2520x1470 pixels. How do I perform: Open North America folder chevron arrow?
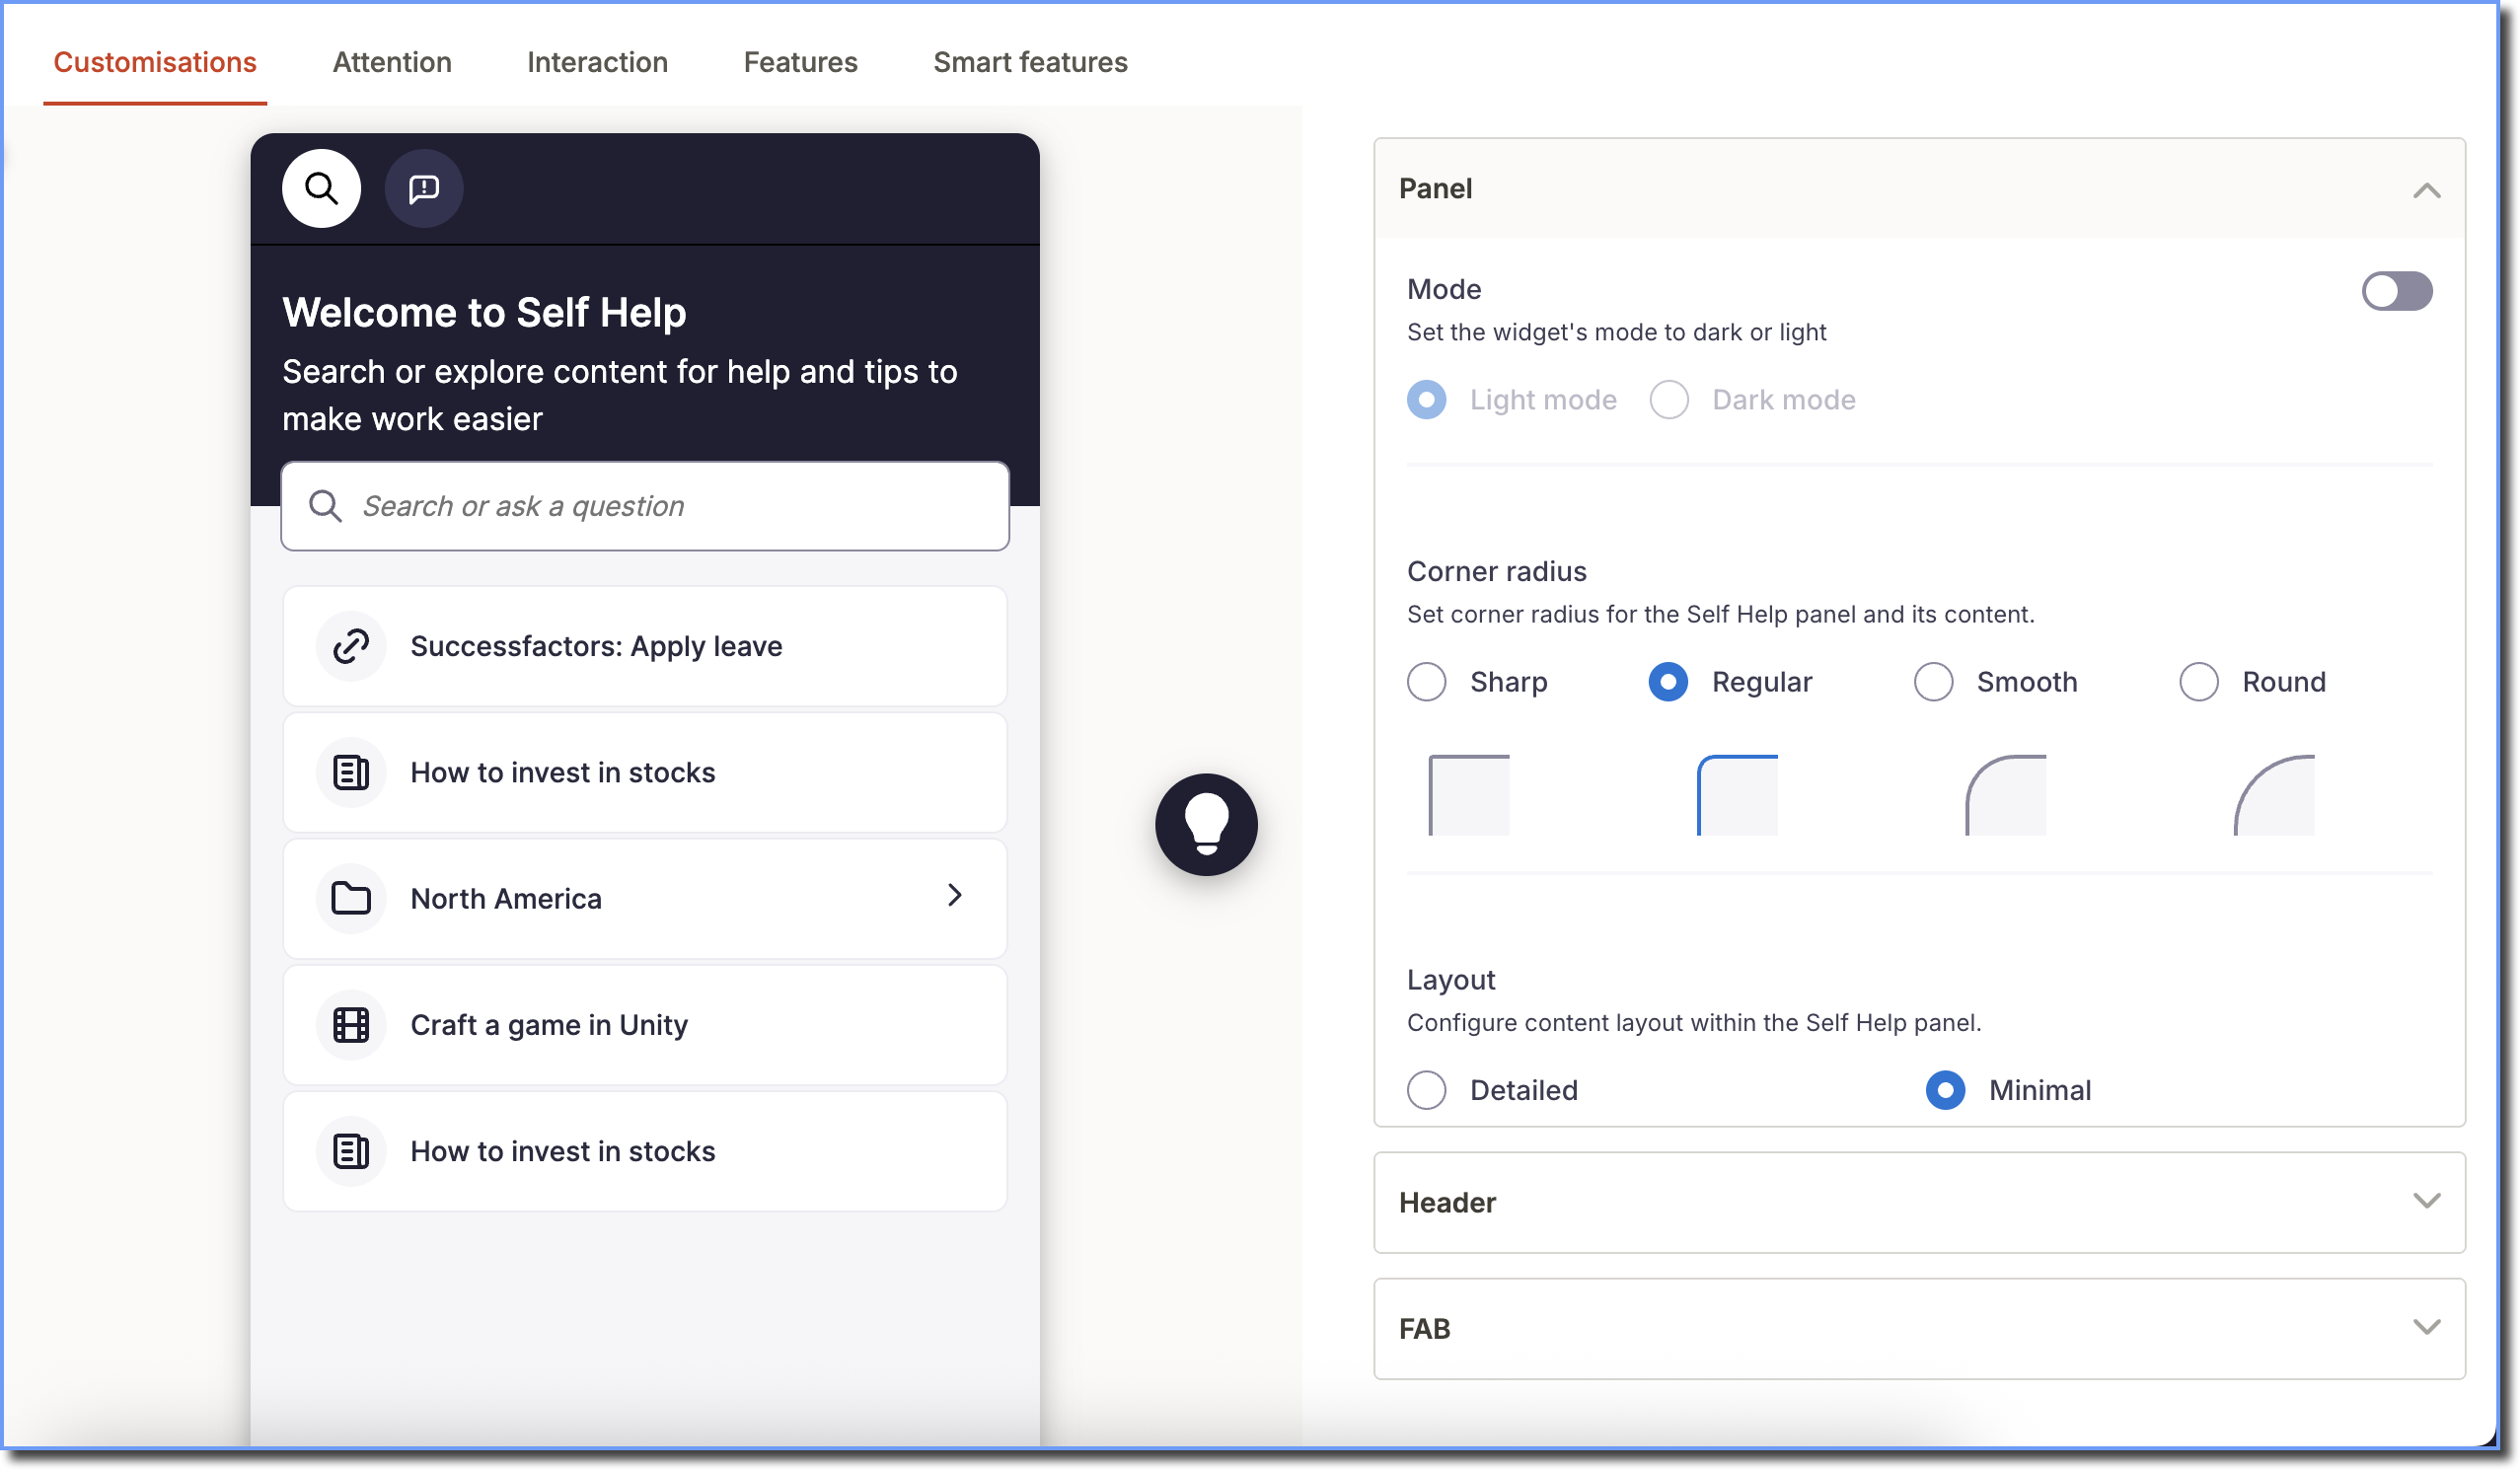click(955, 896)
